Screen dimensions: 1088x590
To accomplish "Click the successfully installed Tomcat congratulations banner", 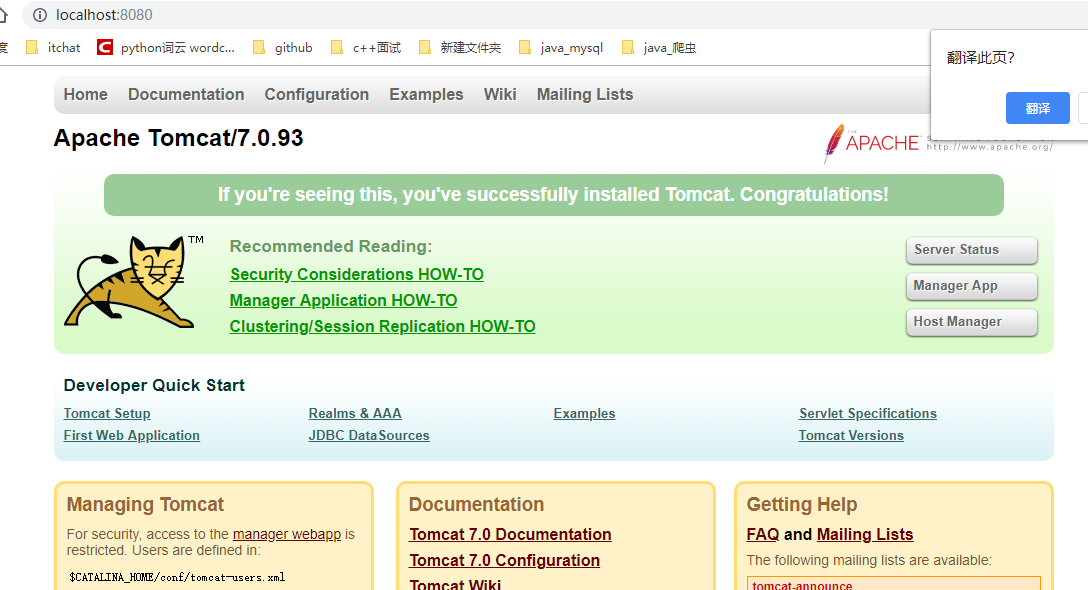I will click(x=554, y=195).
